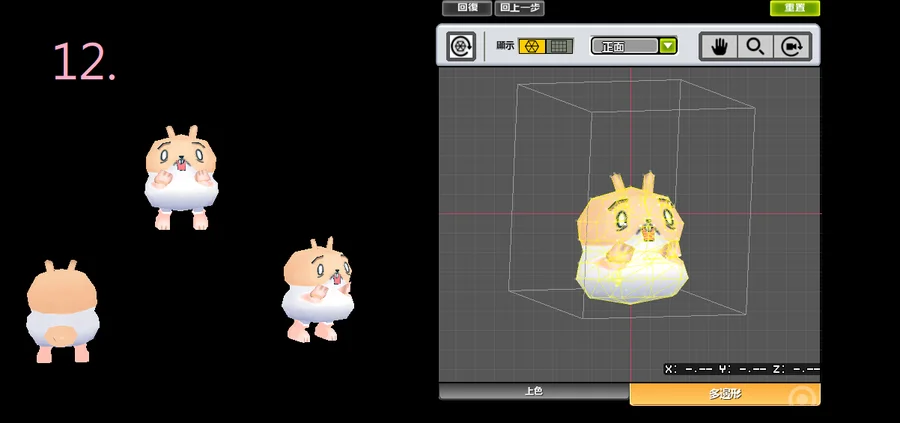The width and height of the screenshot is (900, 423).
Task: Click the green dropdown arrow button
Action: [668, 46]
